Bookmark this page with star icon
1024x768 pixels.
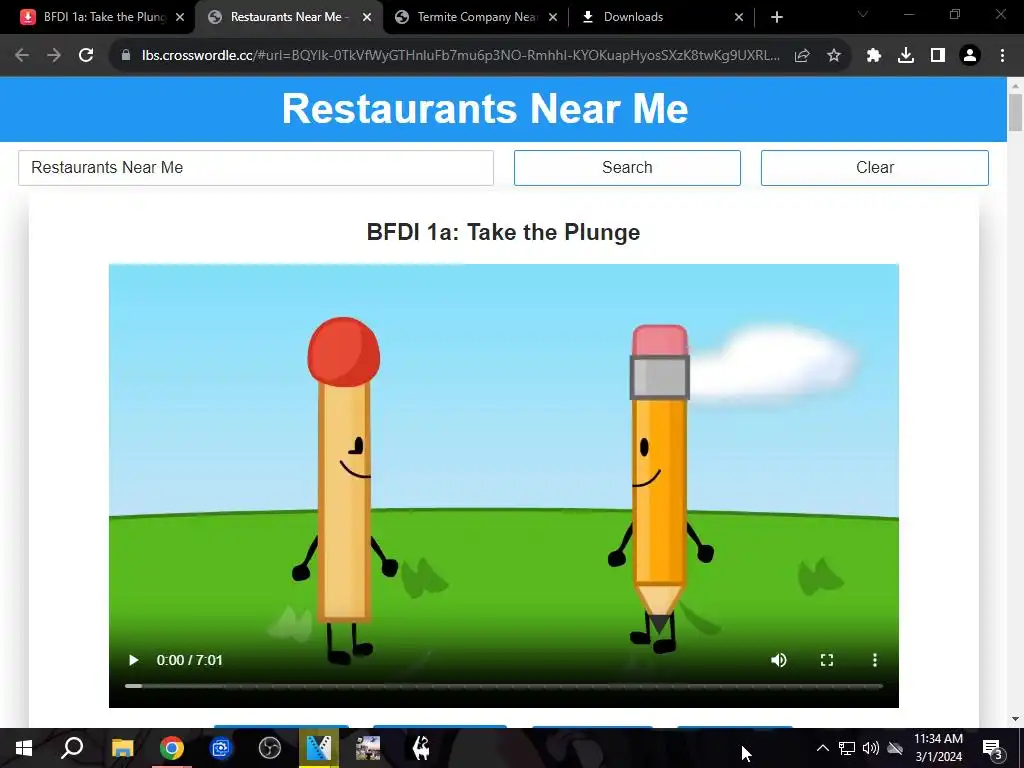[x=834, y=56]
